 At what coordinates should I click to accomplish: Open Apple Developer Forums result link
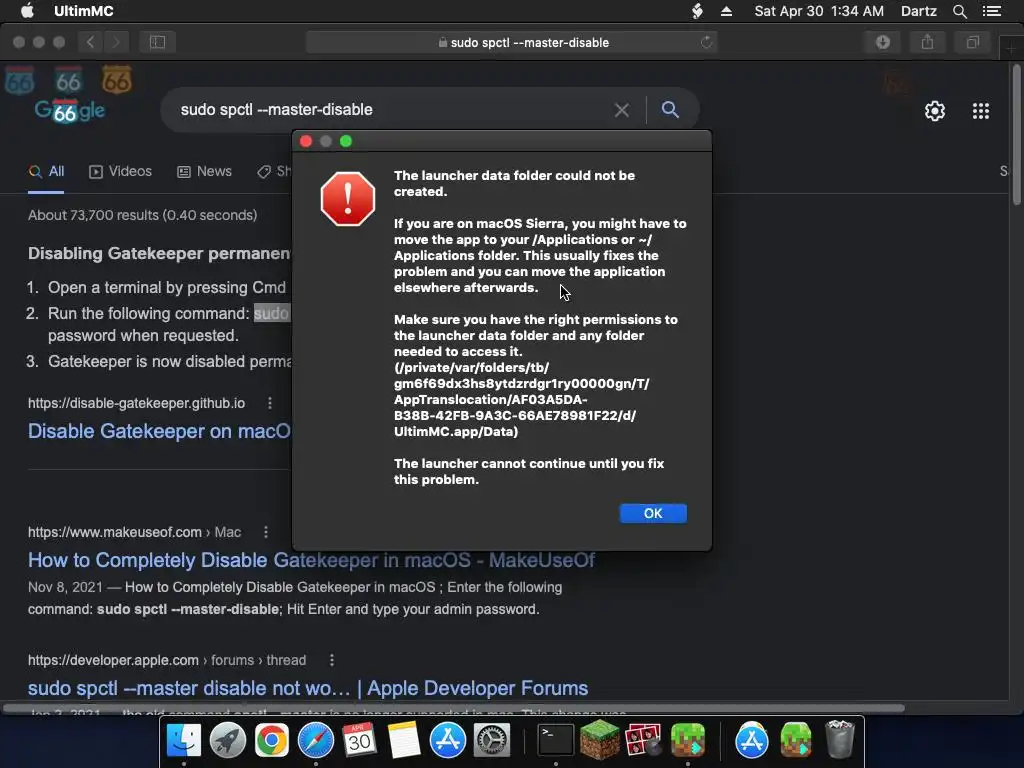click(308, 688)
